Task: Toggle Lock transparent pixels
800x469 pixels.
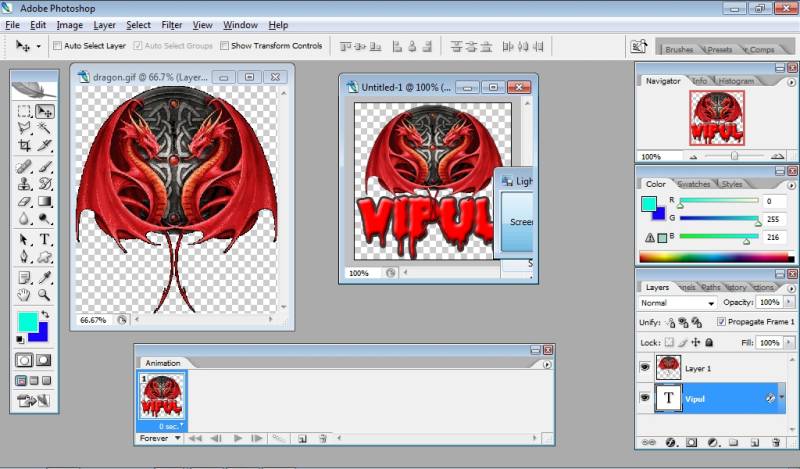Action: pos(669,342)
